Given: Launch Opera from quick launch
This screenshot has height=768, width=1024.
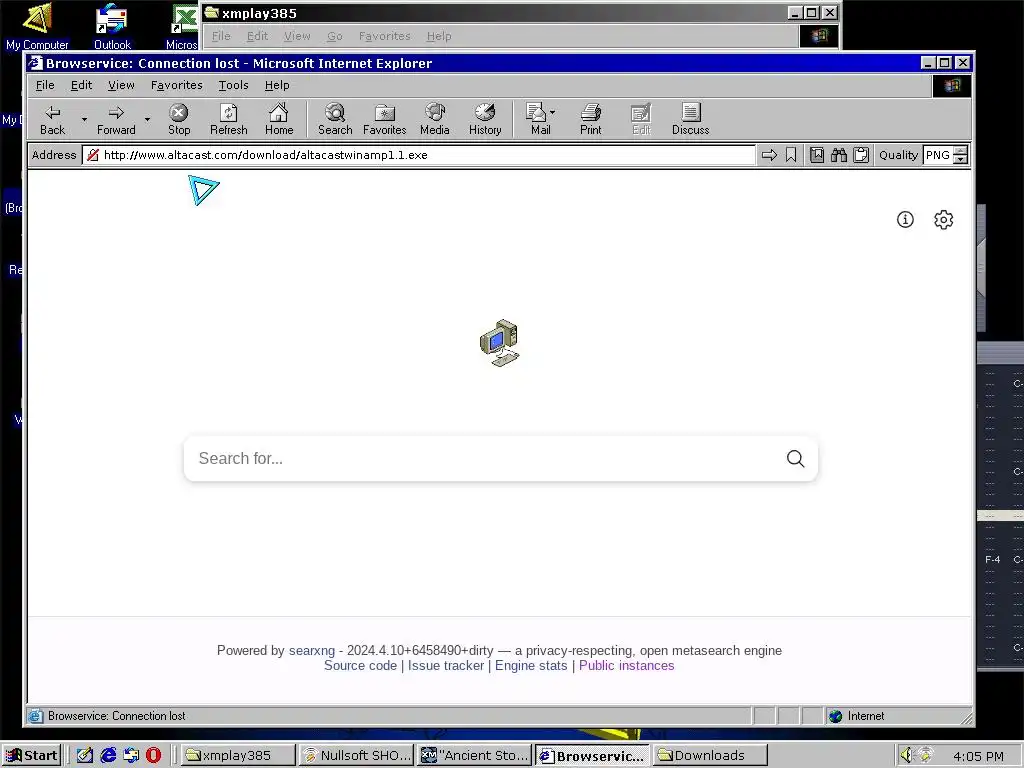Looking at the screenshot, I should [153, 756].
